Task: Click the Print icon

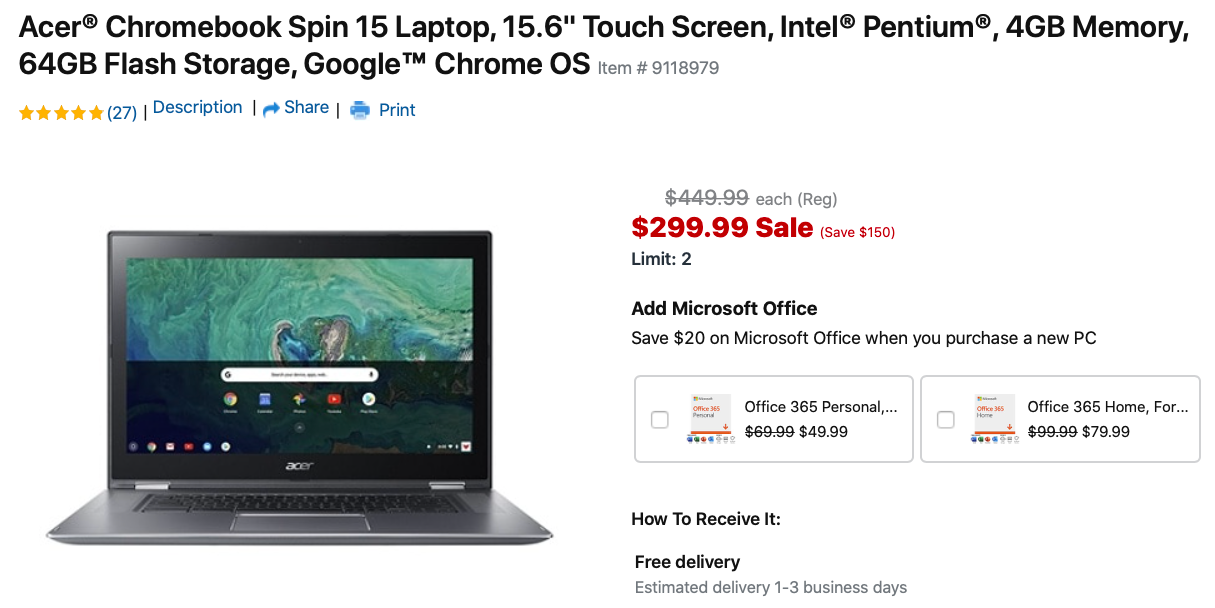Action: 358,110
